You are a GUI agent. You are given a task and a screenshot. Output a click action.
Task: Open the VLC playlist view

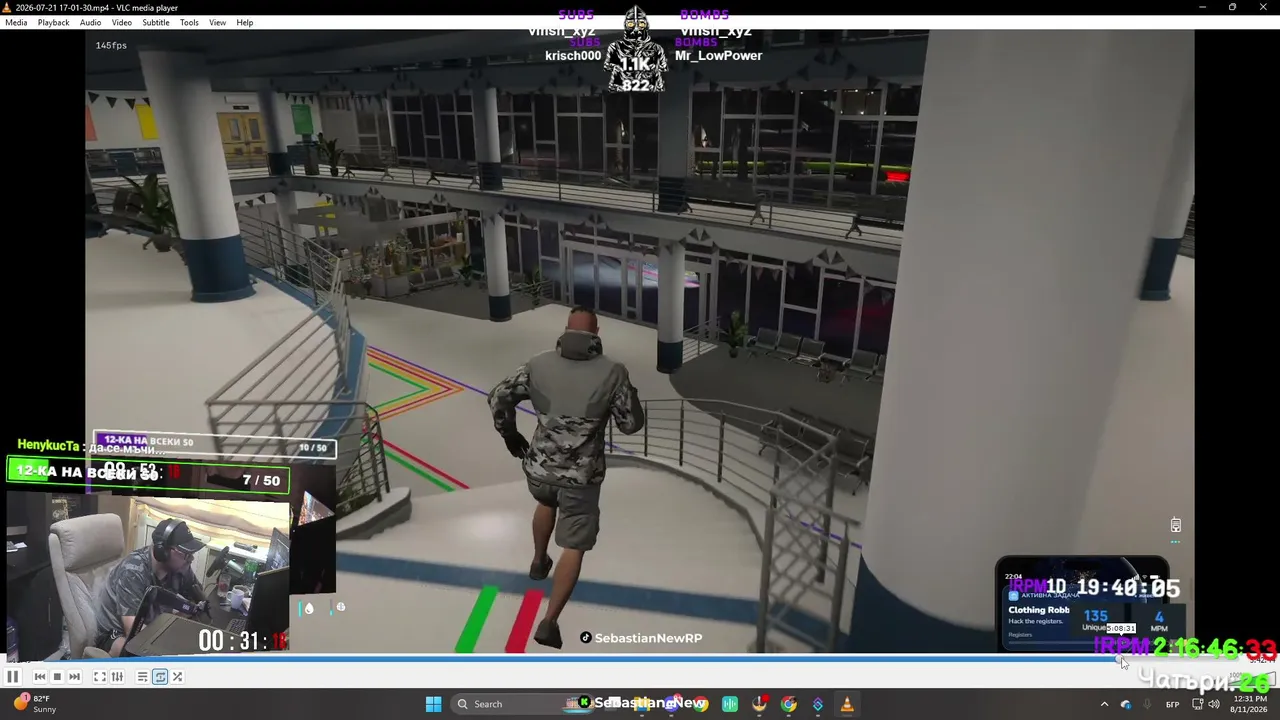[x=142, y=677]
